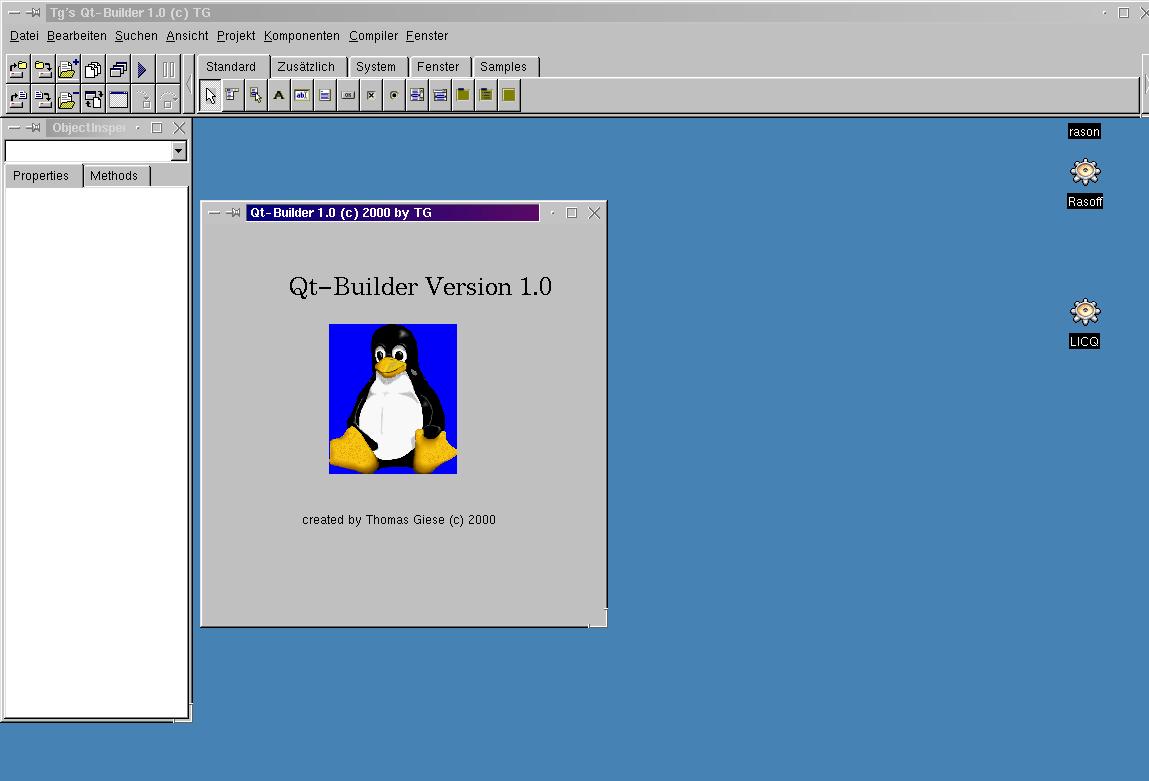The height and width of the screenshot is (781, 1149).
Task: Click the LICQ desktop icon
Action: coord(1084,312)
